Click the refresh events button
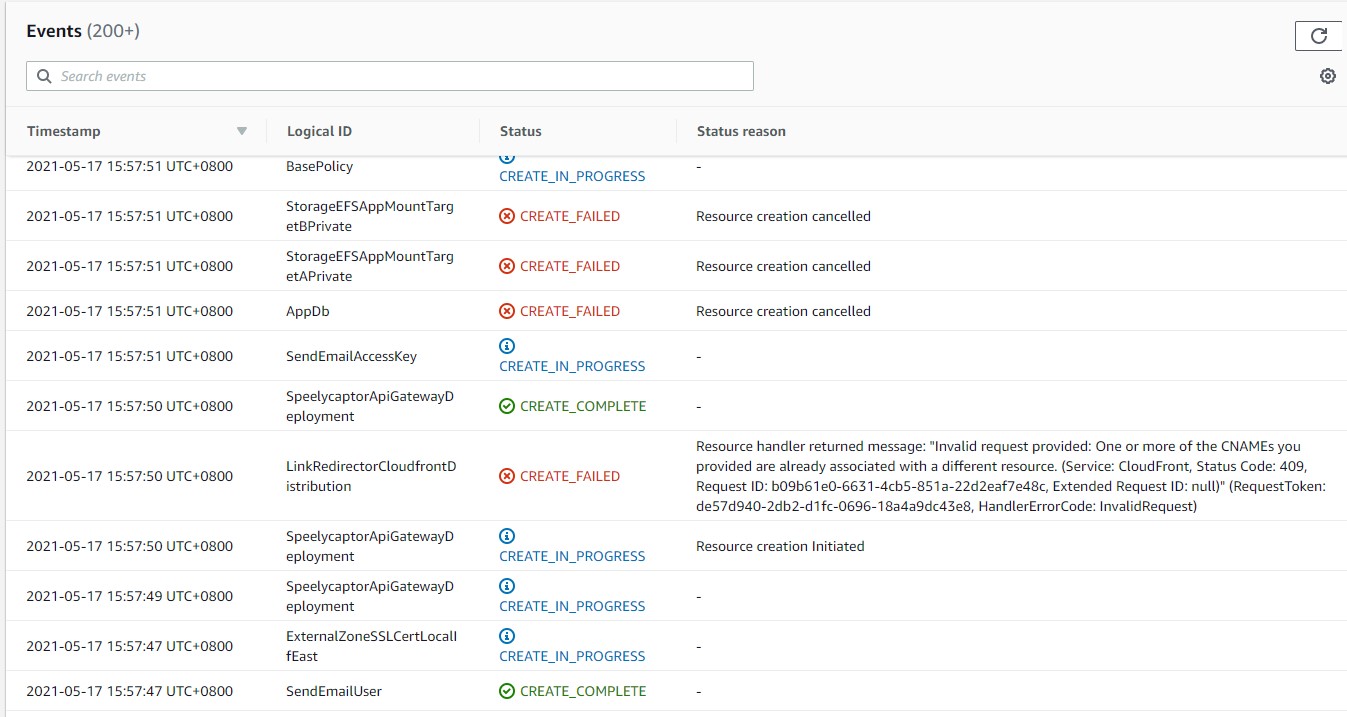Viewport: 1347px width, 717px height. [x=1320, y=36]
